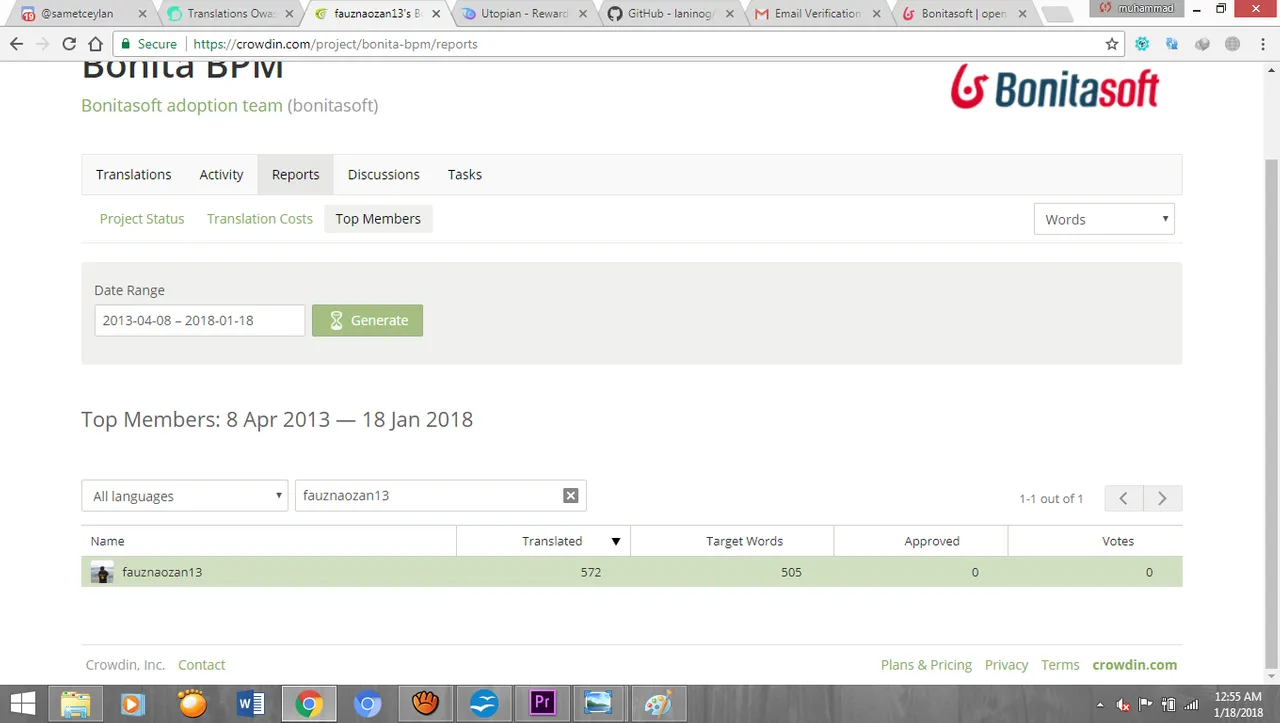Open the Words unit dropdown
1280x723 pixels.
[x=1104, y=219]
